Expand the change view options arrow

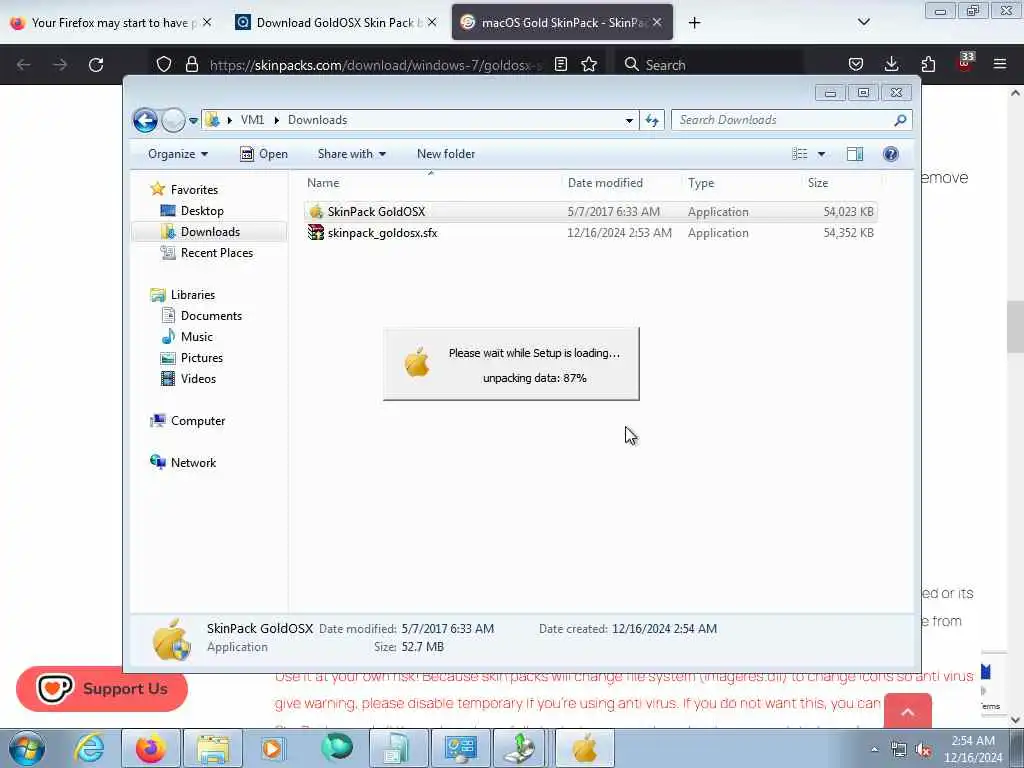coord(822,154)
